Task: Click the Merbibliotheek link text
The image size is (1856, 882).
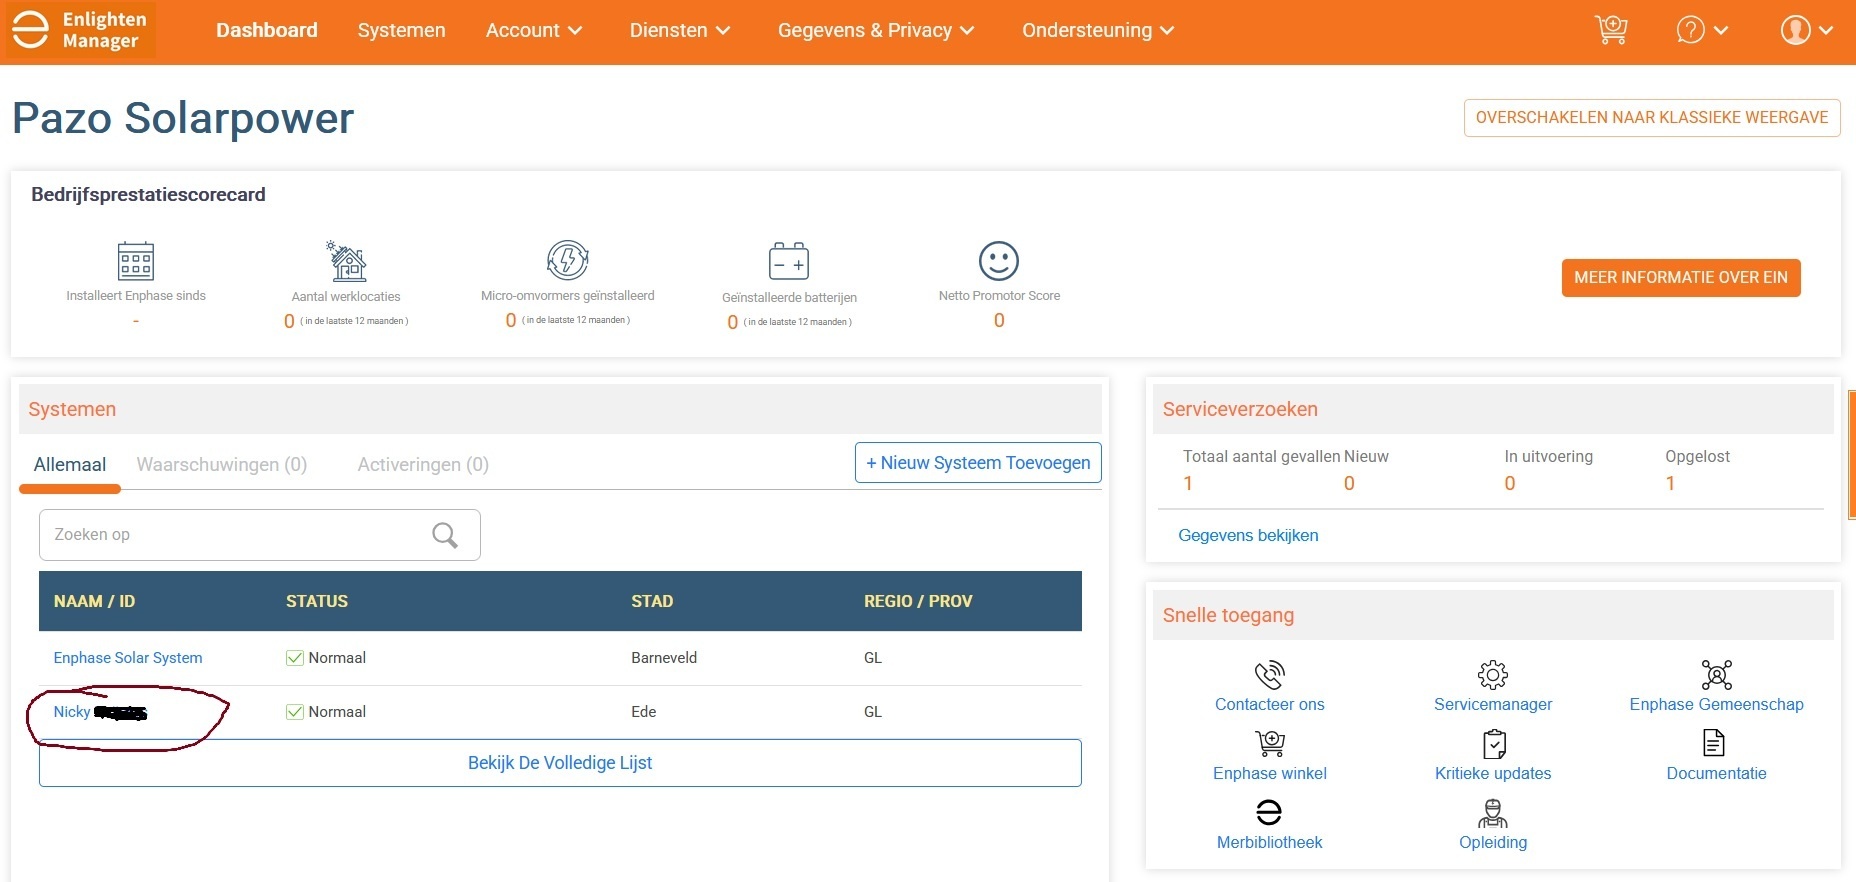Action: tap(1270, 842)
